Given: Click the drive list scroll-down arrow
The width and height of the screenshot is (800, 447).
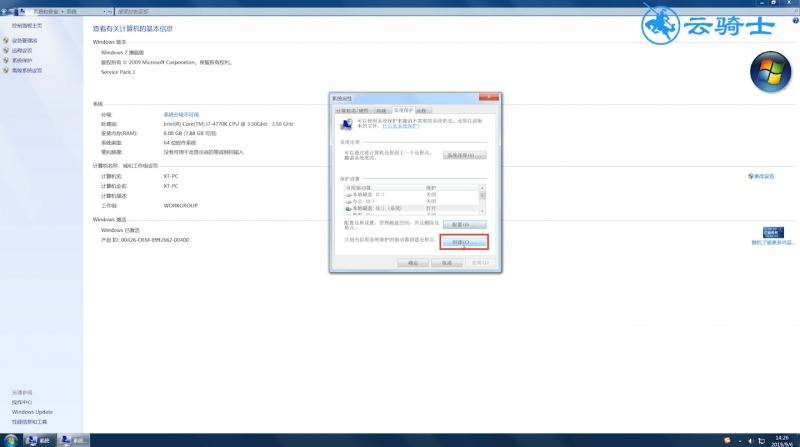Looking at the screenshot, I should [x=482, y=211].
